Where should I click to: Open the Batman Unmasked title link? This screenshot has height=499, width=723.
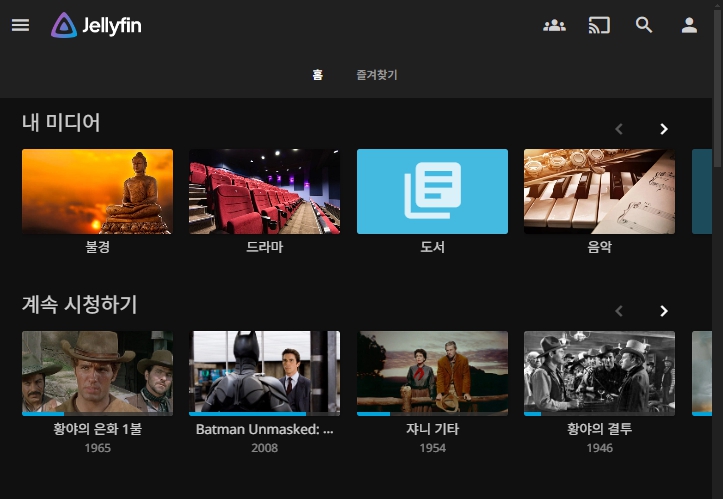tap(265, 429)
